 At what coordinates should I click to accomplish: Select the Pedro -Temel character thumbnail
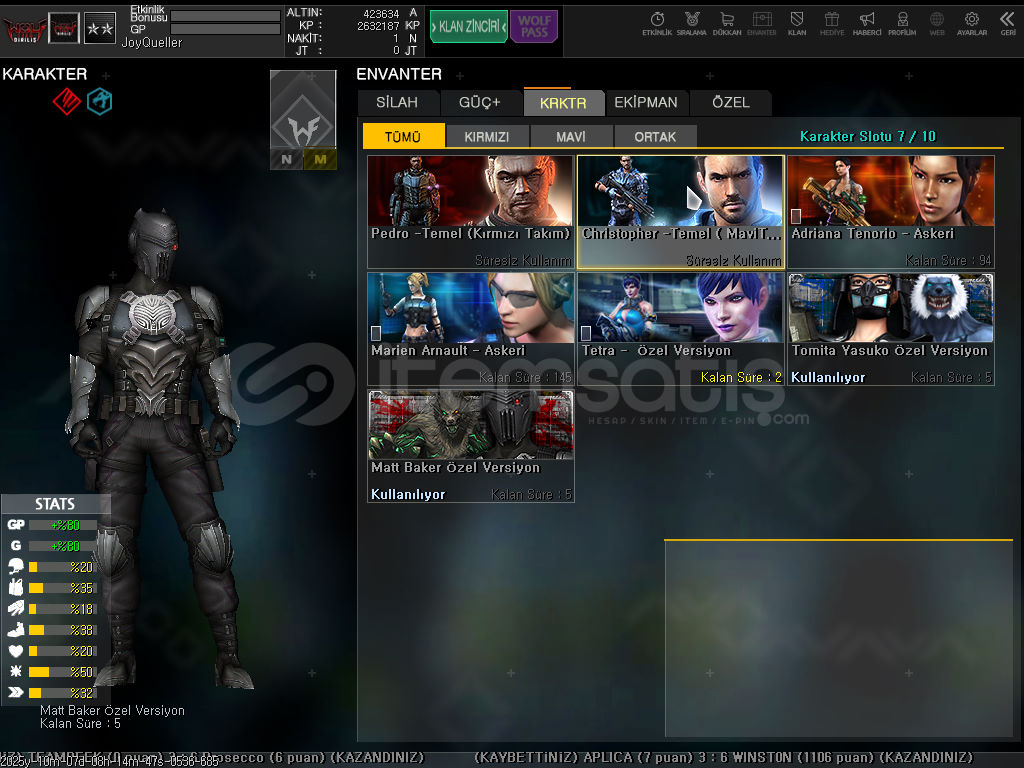470,190
